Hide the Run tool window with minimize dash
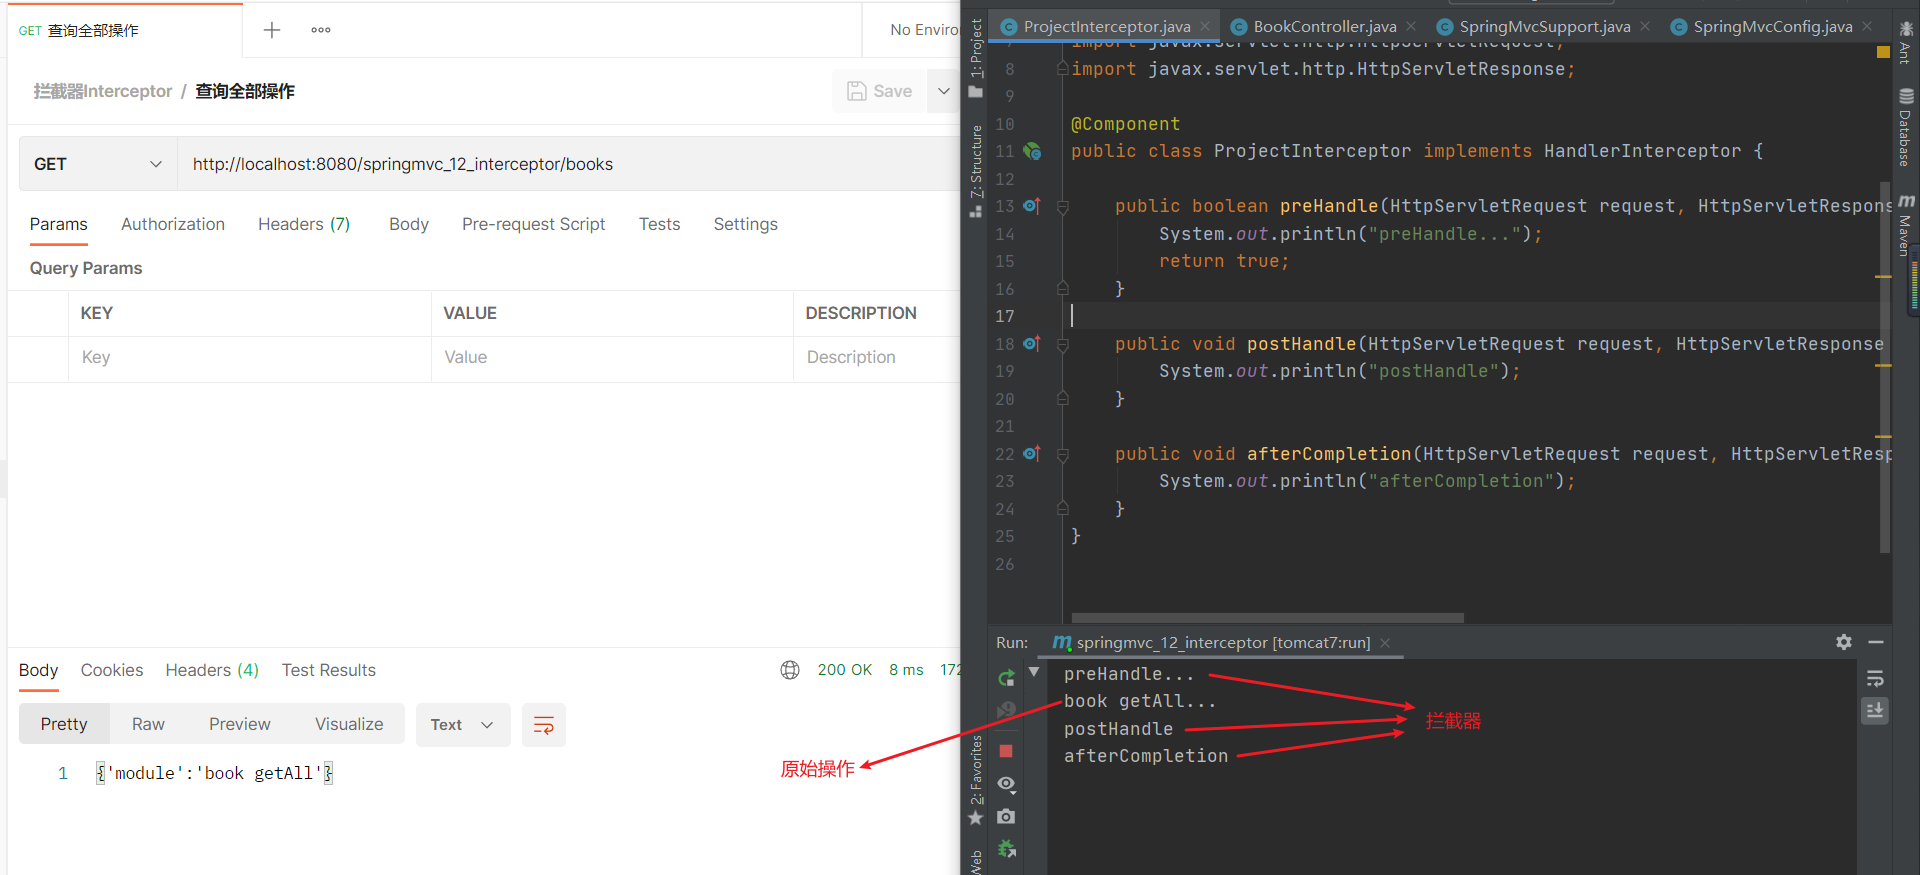The image size is (1920, 875). point(1876,642)
